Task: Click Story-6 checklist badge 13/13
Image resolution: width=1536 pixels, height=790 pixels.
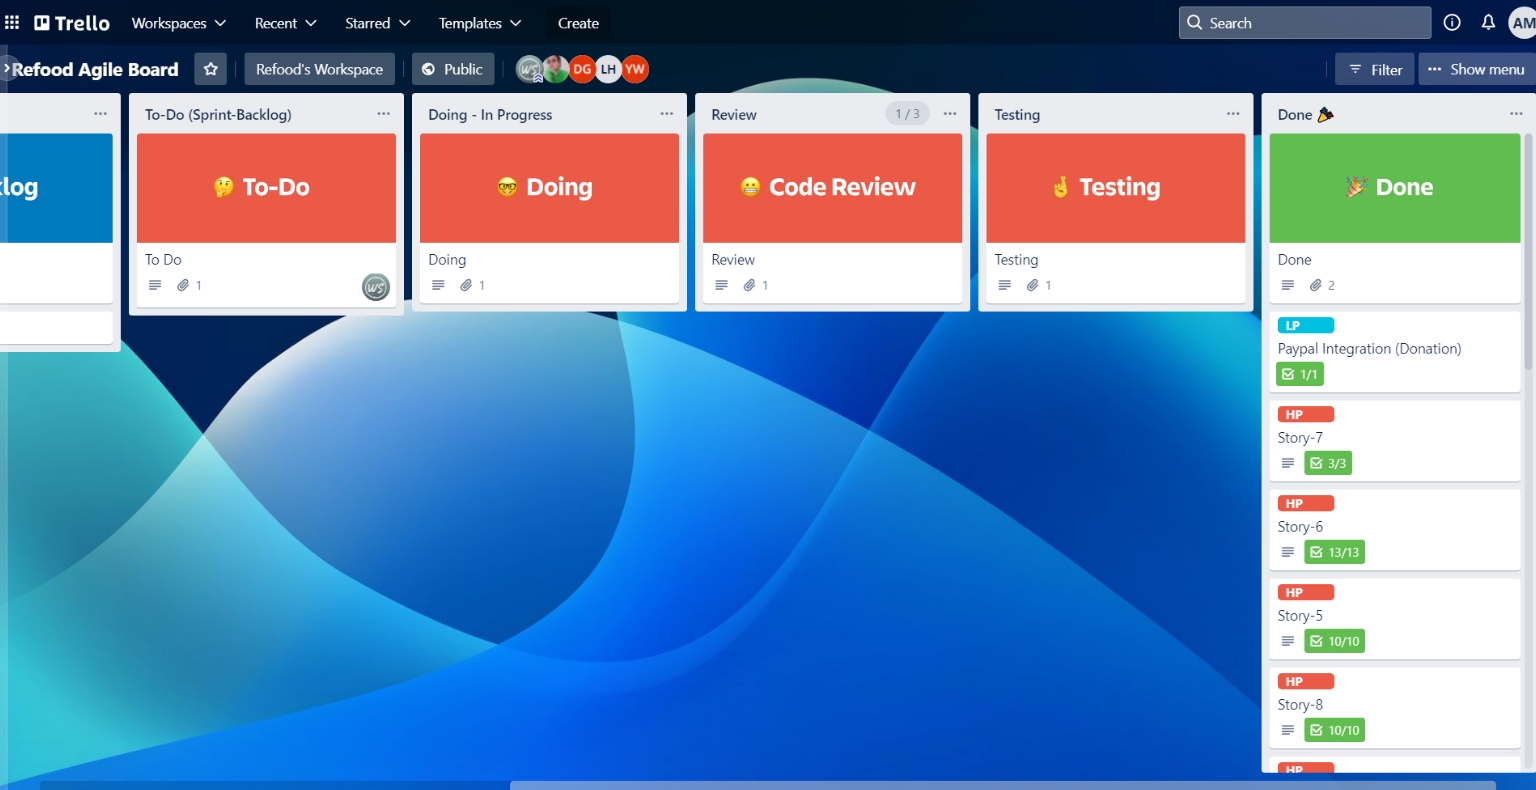Action: coord(1334,552)
